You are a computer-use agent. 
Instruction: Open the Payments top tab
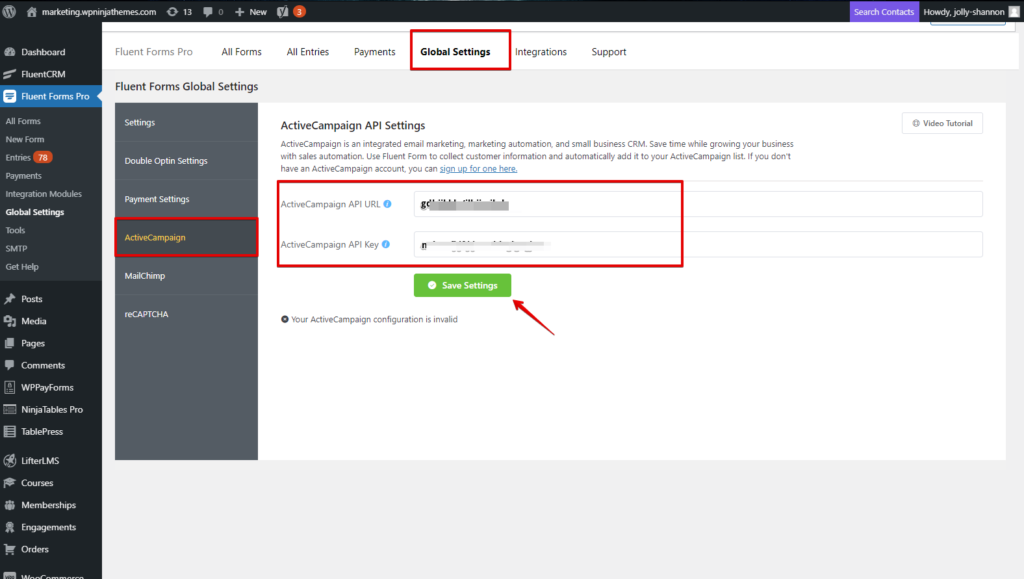[x=375, y=52]
